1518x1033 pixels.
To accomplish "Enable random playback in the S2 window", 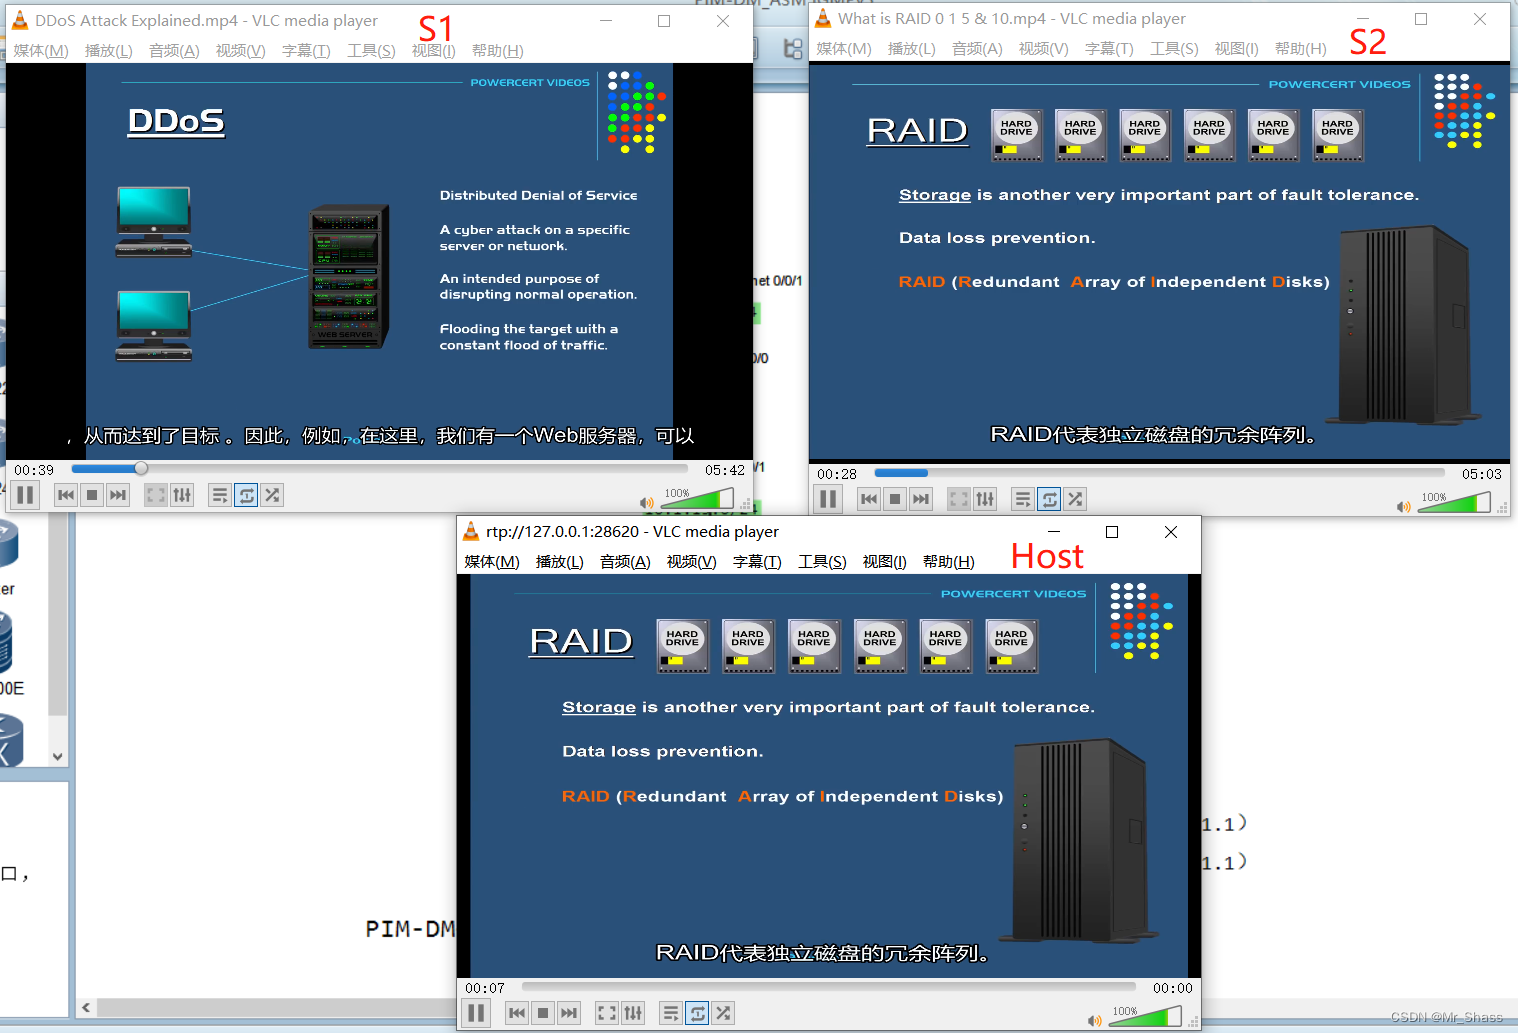I will coord(1075,498).
